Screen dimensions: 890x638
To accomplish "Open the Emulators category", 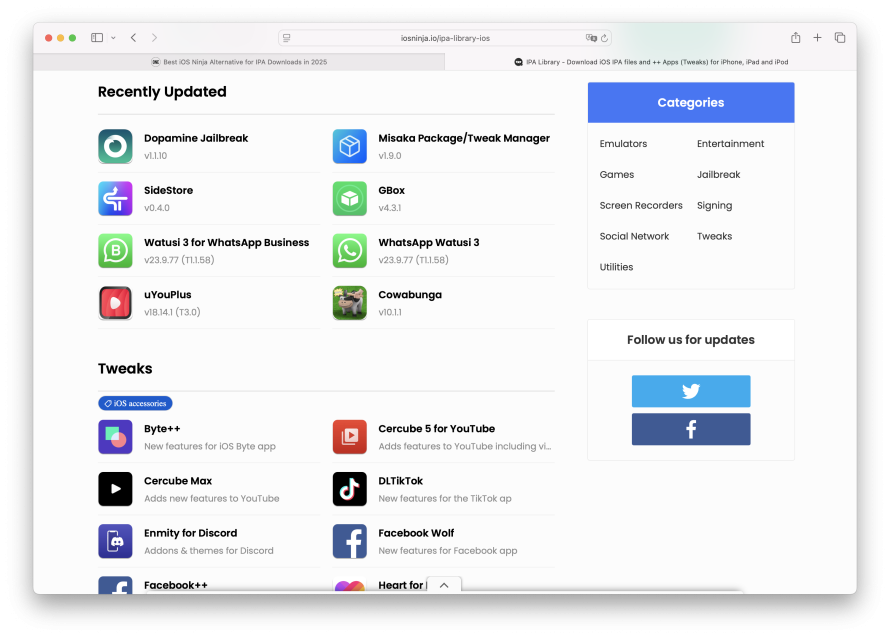I will 623,144.
